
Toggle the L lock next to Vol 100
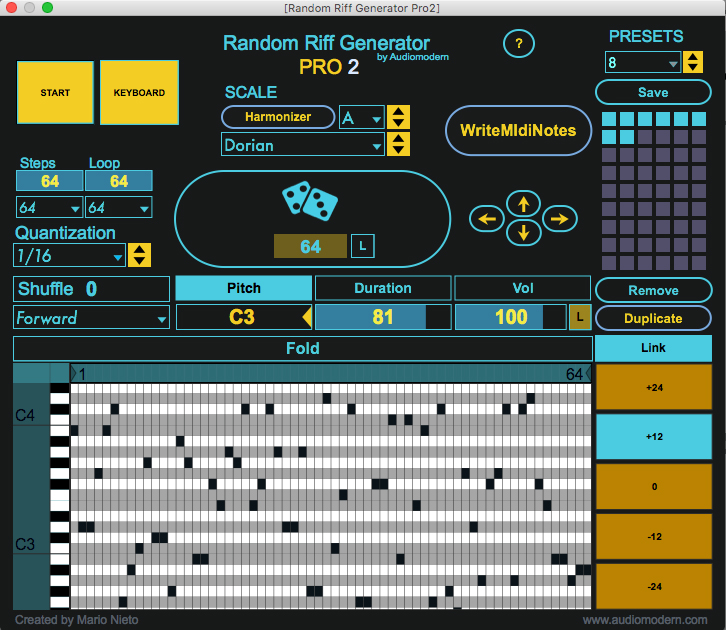pos(580,317)
